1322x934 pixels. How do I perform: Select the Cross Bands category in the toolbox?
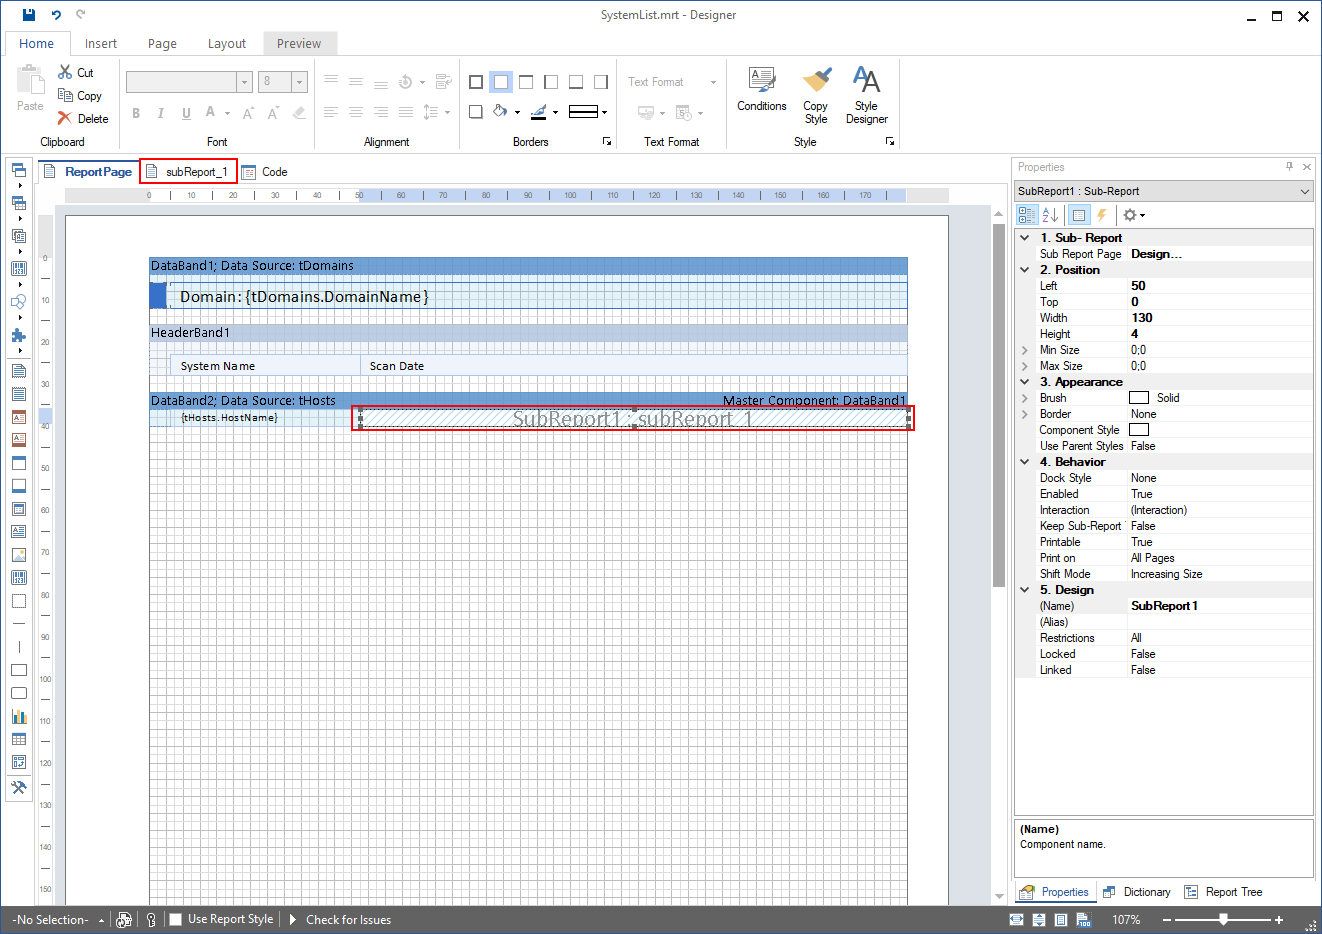[18, 203]
